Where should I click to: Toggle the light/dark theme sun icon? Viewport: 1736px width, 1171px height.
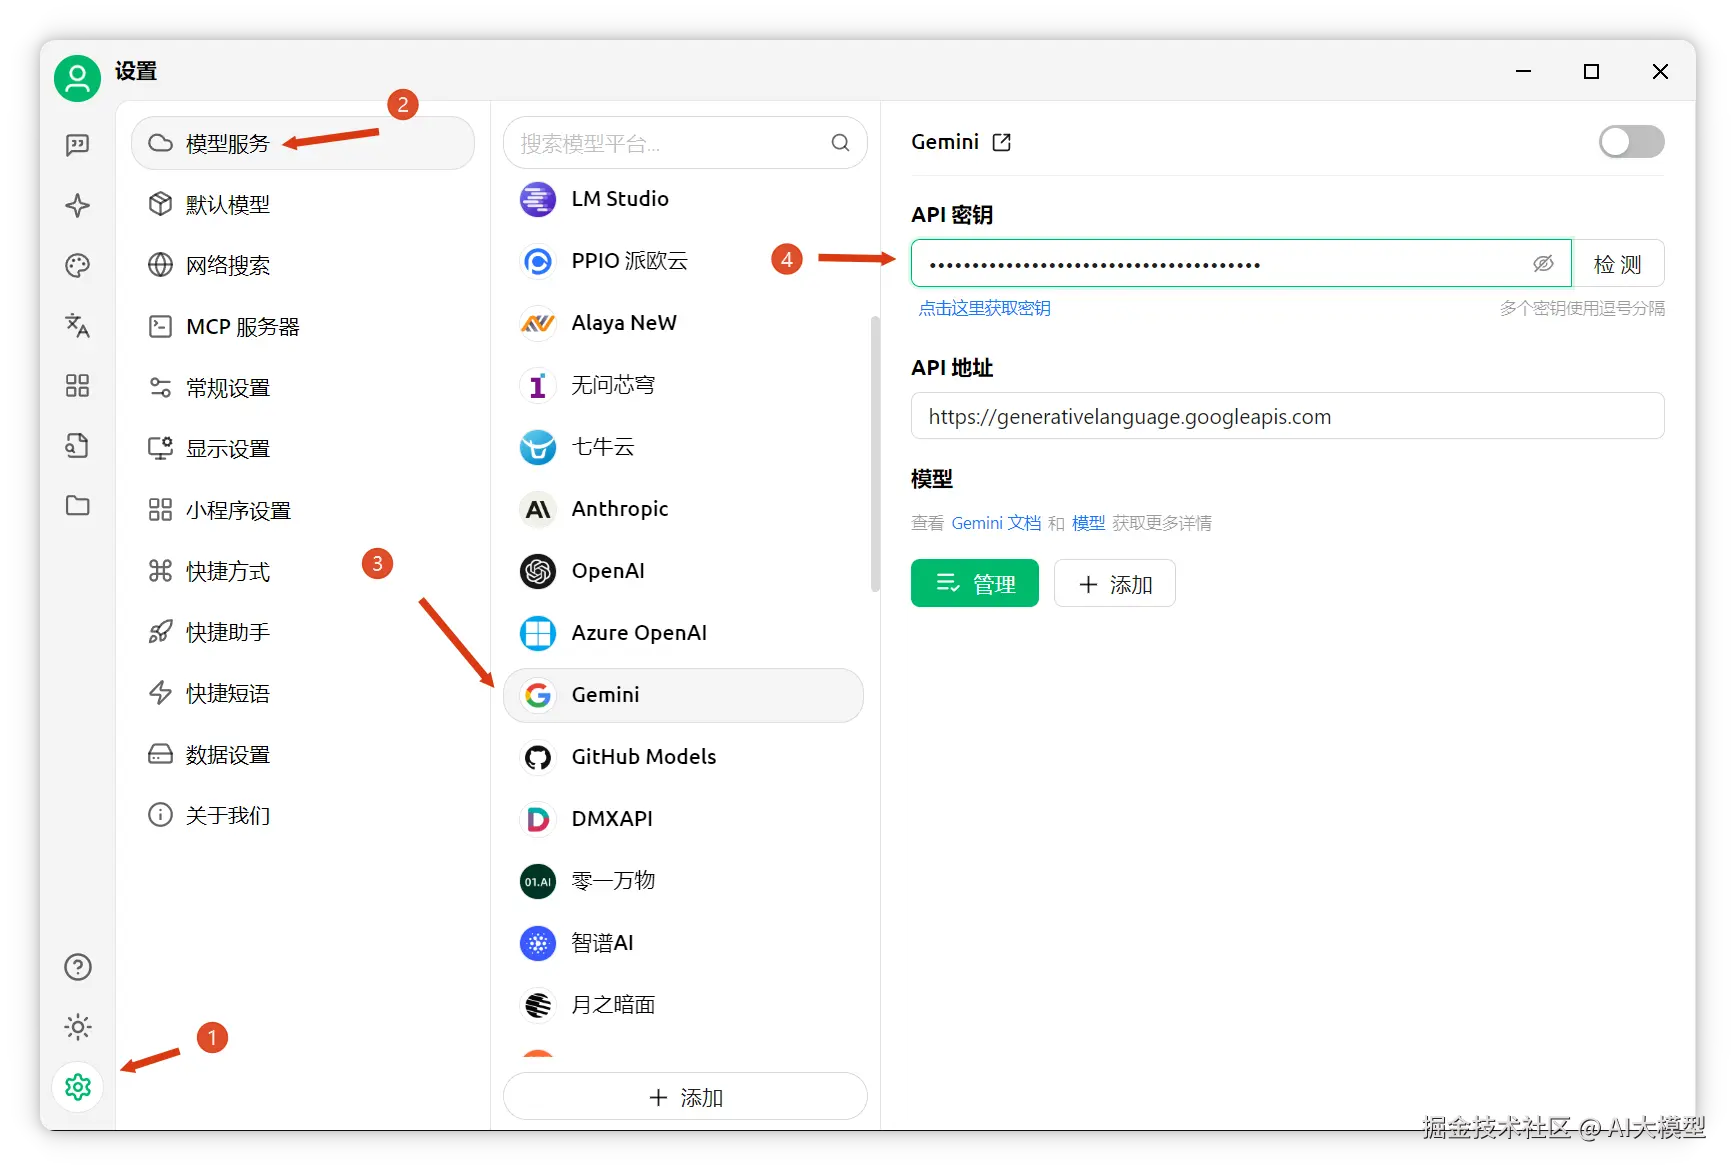77,1027
